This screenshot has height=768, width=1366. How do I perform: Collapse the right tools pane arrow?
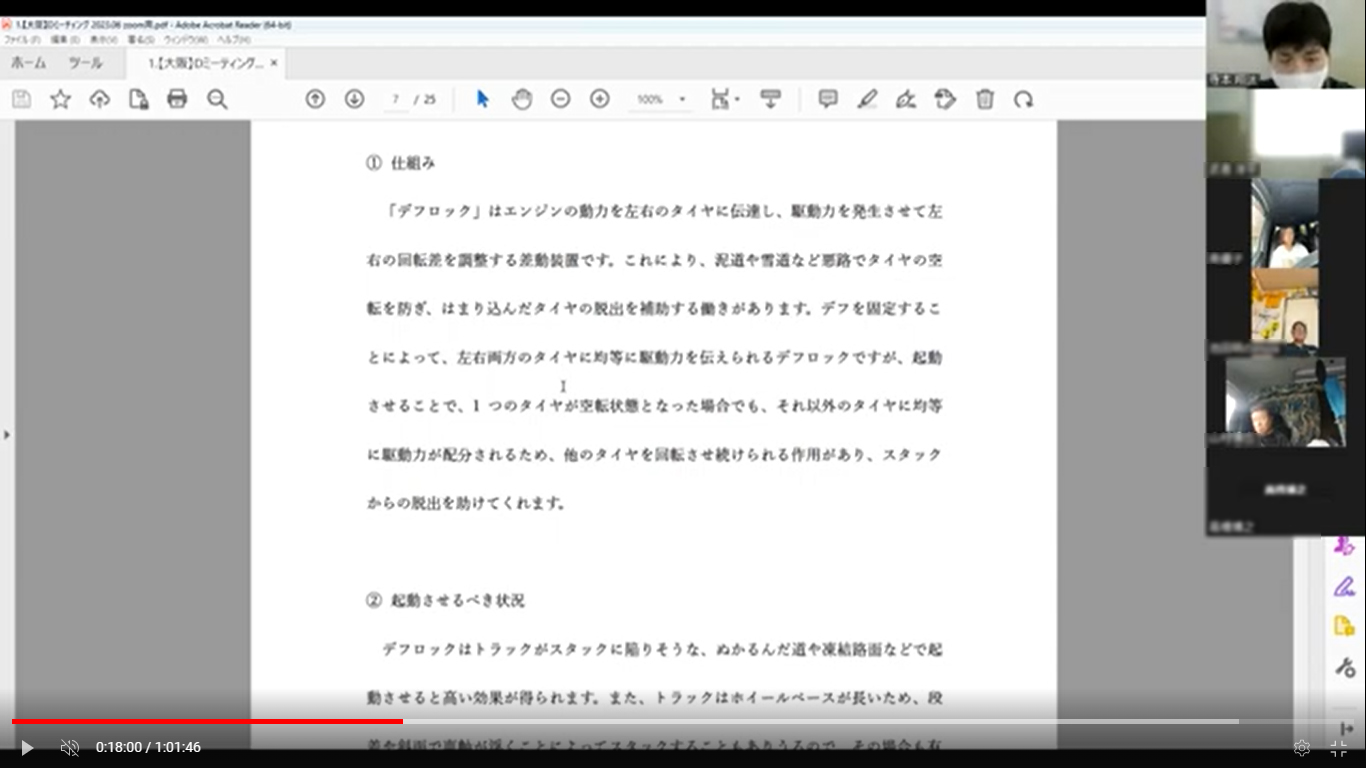1346,729
